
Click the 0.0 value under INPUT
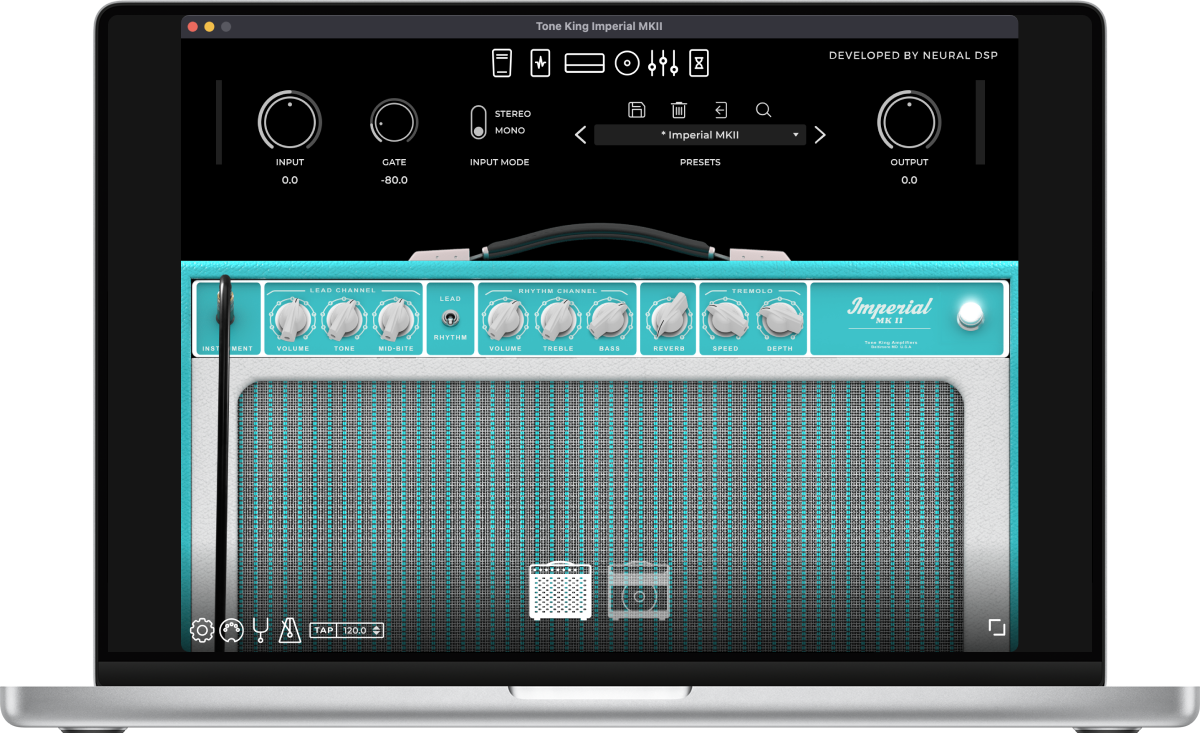click(290, 180)
